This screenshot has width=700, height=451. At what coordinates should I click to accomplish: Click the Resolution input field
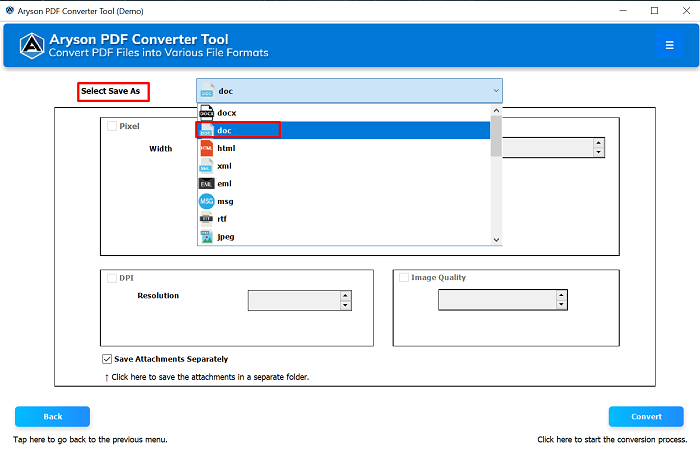click(294, 301)
